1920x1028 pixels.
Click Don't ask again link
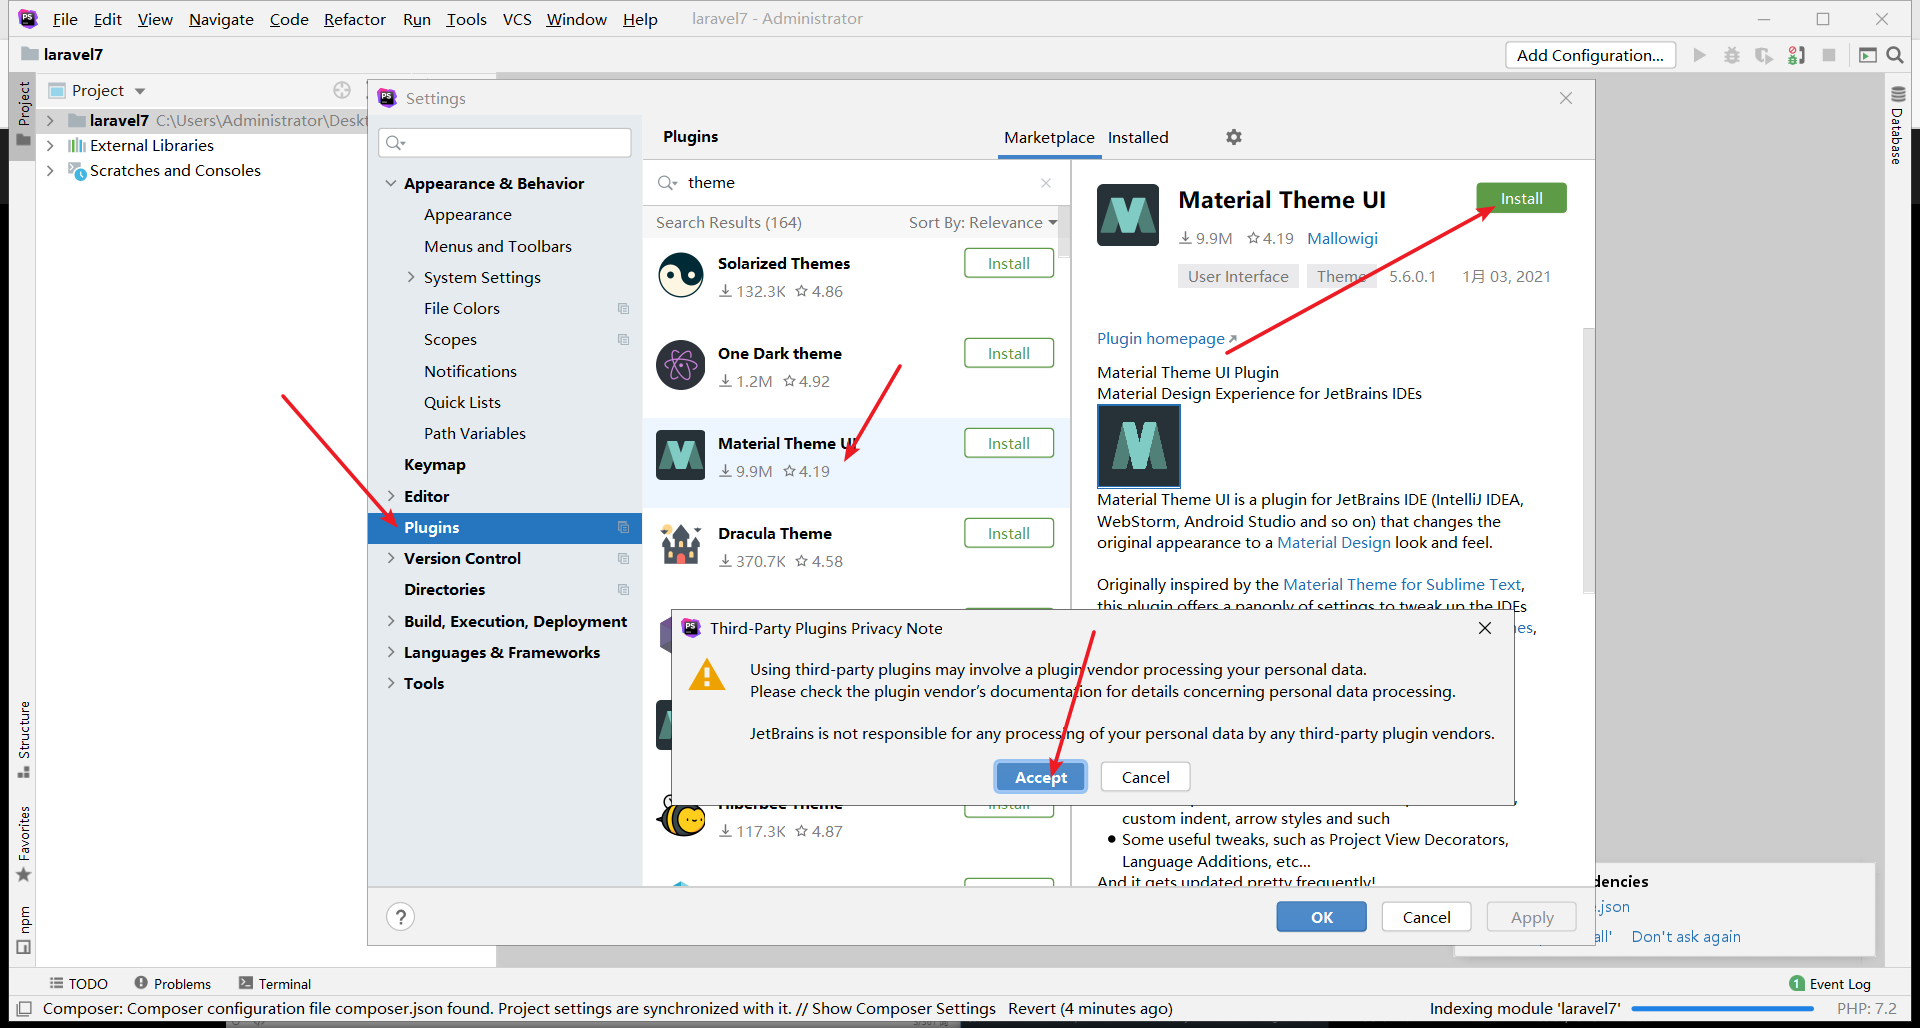[1686, 936]
